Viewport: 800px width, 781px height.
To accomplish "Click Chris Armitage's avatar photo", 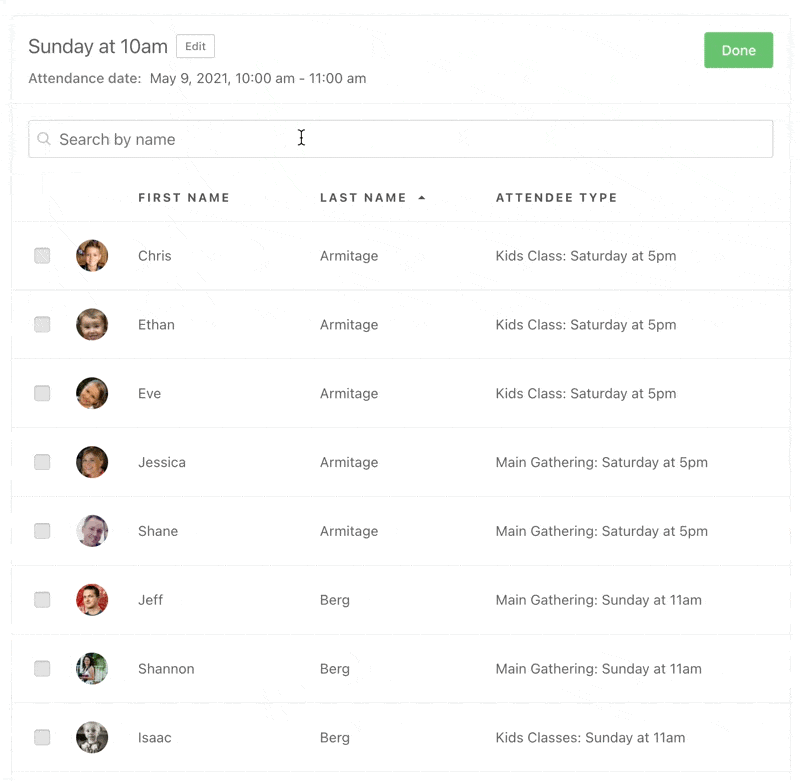I will coord(92,256).
